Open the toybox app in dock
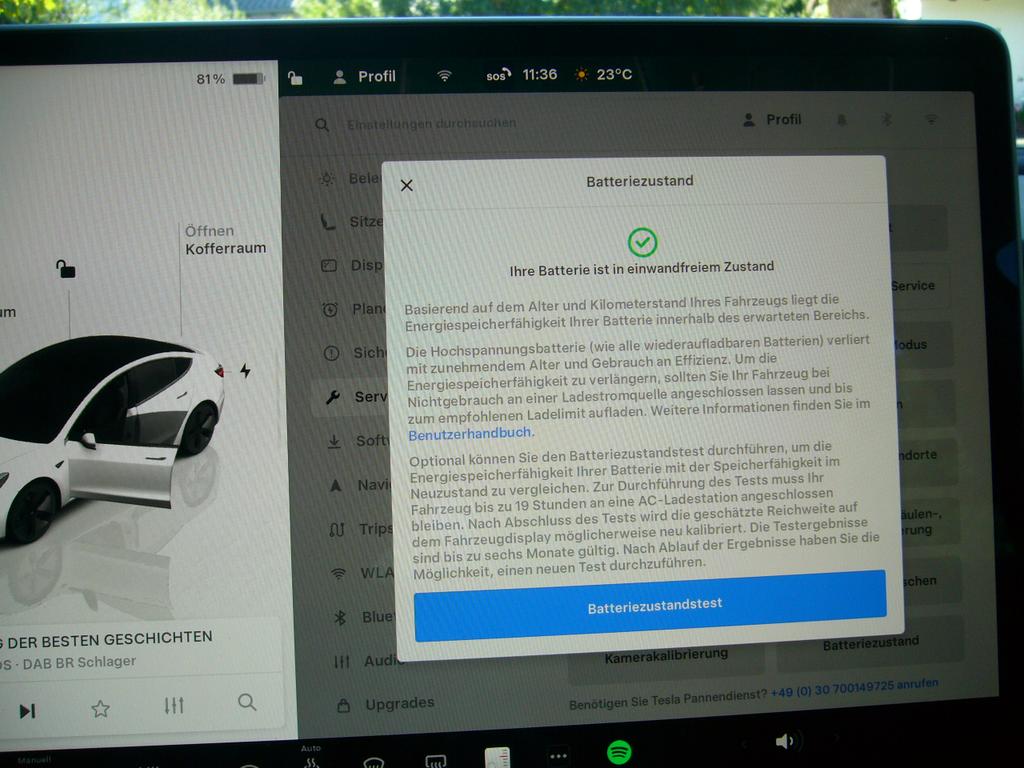The height and width of the screenshot is (768, 1024). (x=498, y=758)
